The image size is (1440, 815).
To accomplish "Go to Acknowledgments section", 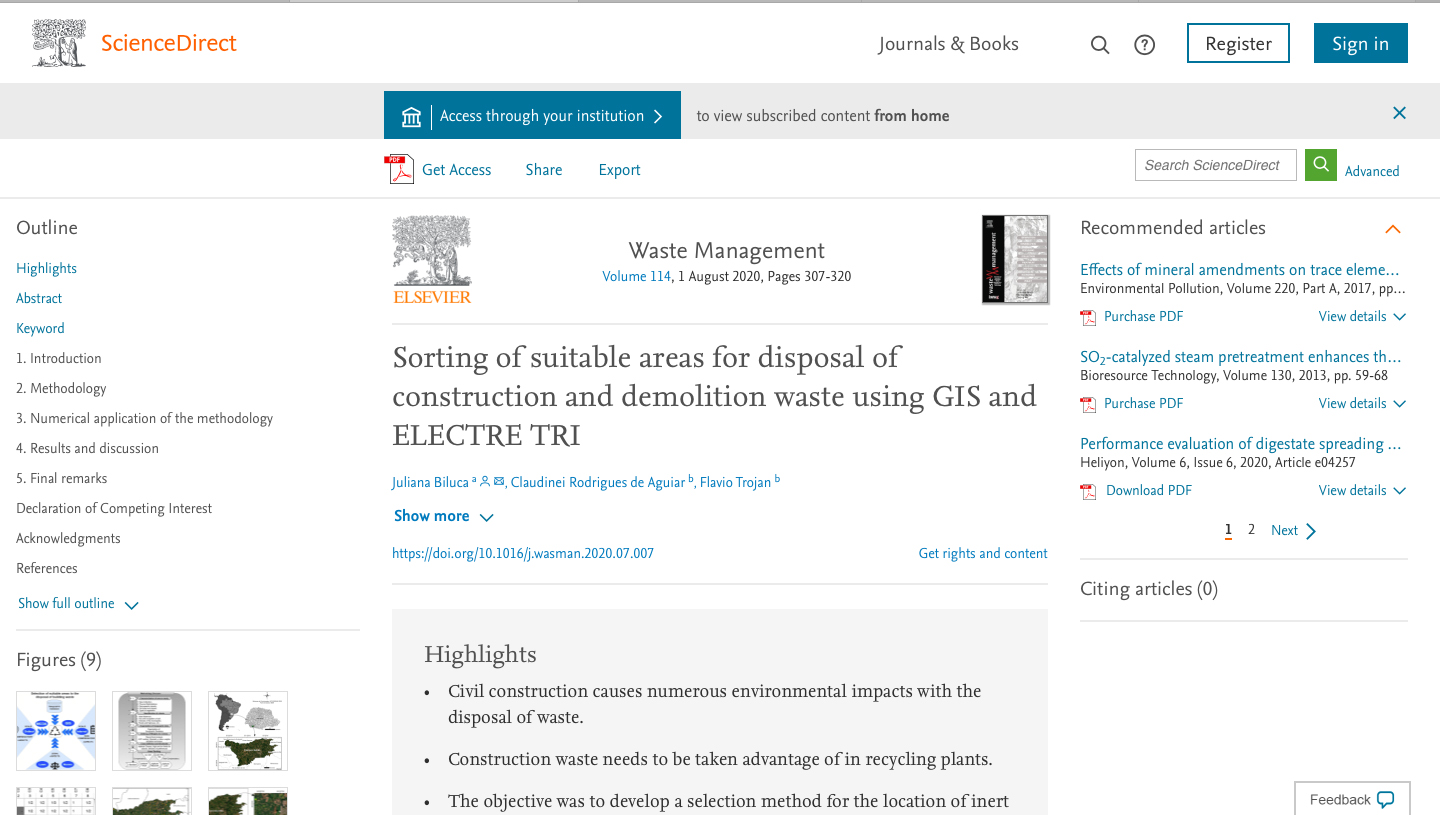I will point(68,538).
